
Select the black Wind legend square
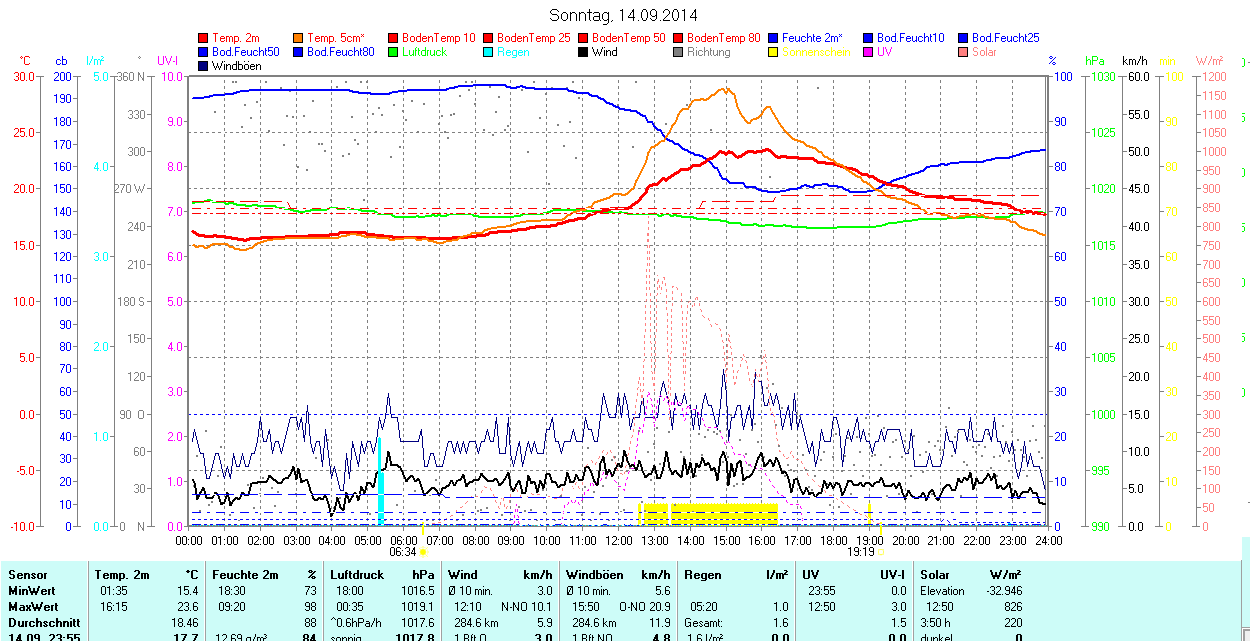click(584, 52)
